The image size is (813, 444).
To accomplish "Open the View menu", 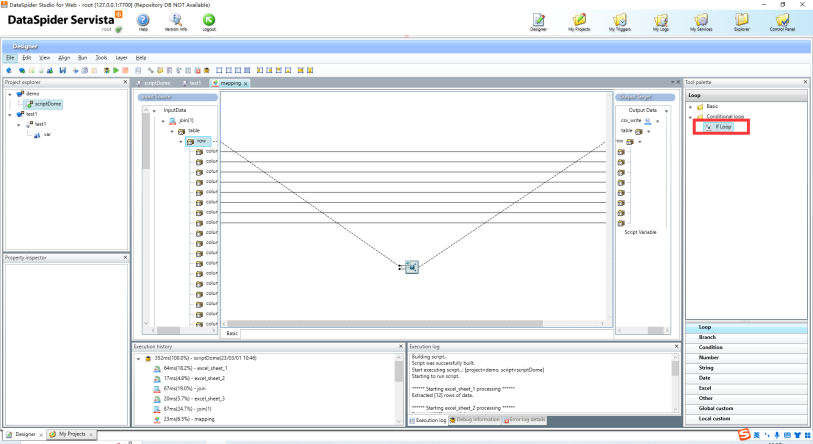I will tap(45, 58).
